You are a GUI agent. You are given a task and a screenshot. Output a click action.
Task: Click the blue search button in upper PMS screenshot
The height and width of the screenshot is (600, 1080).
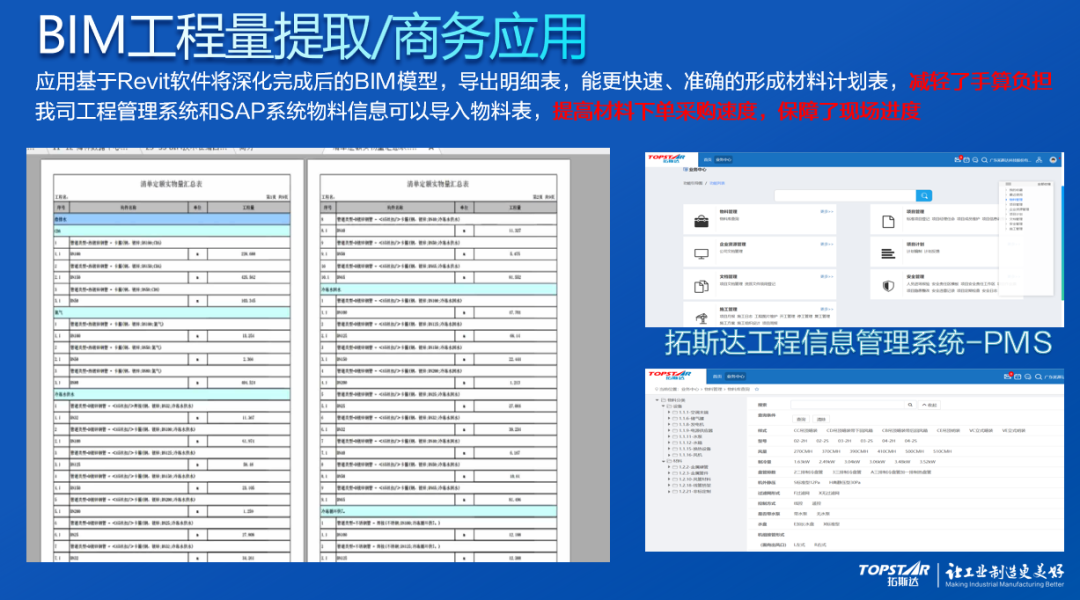tap(924, 196)
